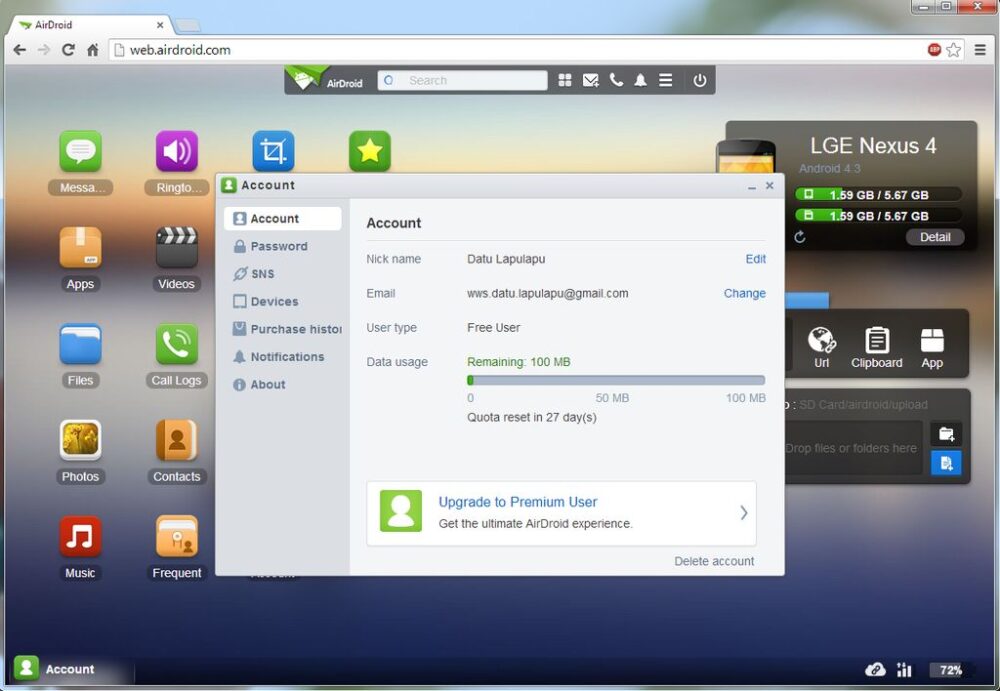Start a call with the phone icon
The width and height of the screenshot is (1000, 691).
(x=616, y=80)
